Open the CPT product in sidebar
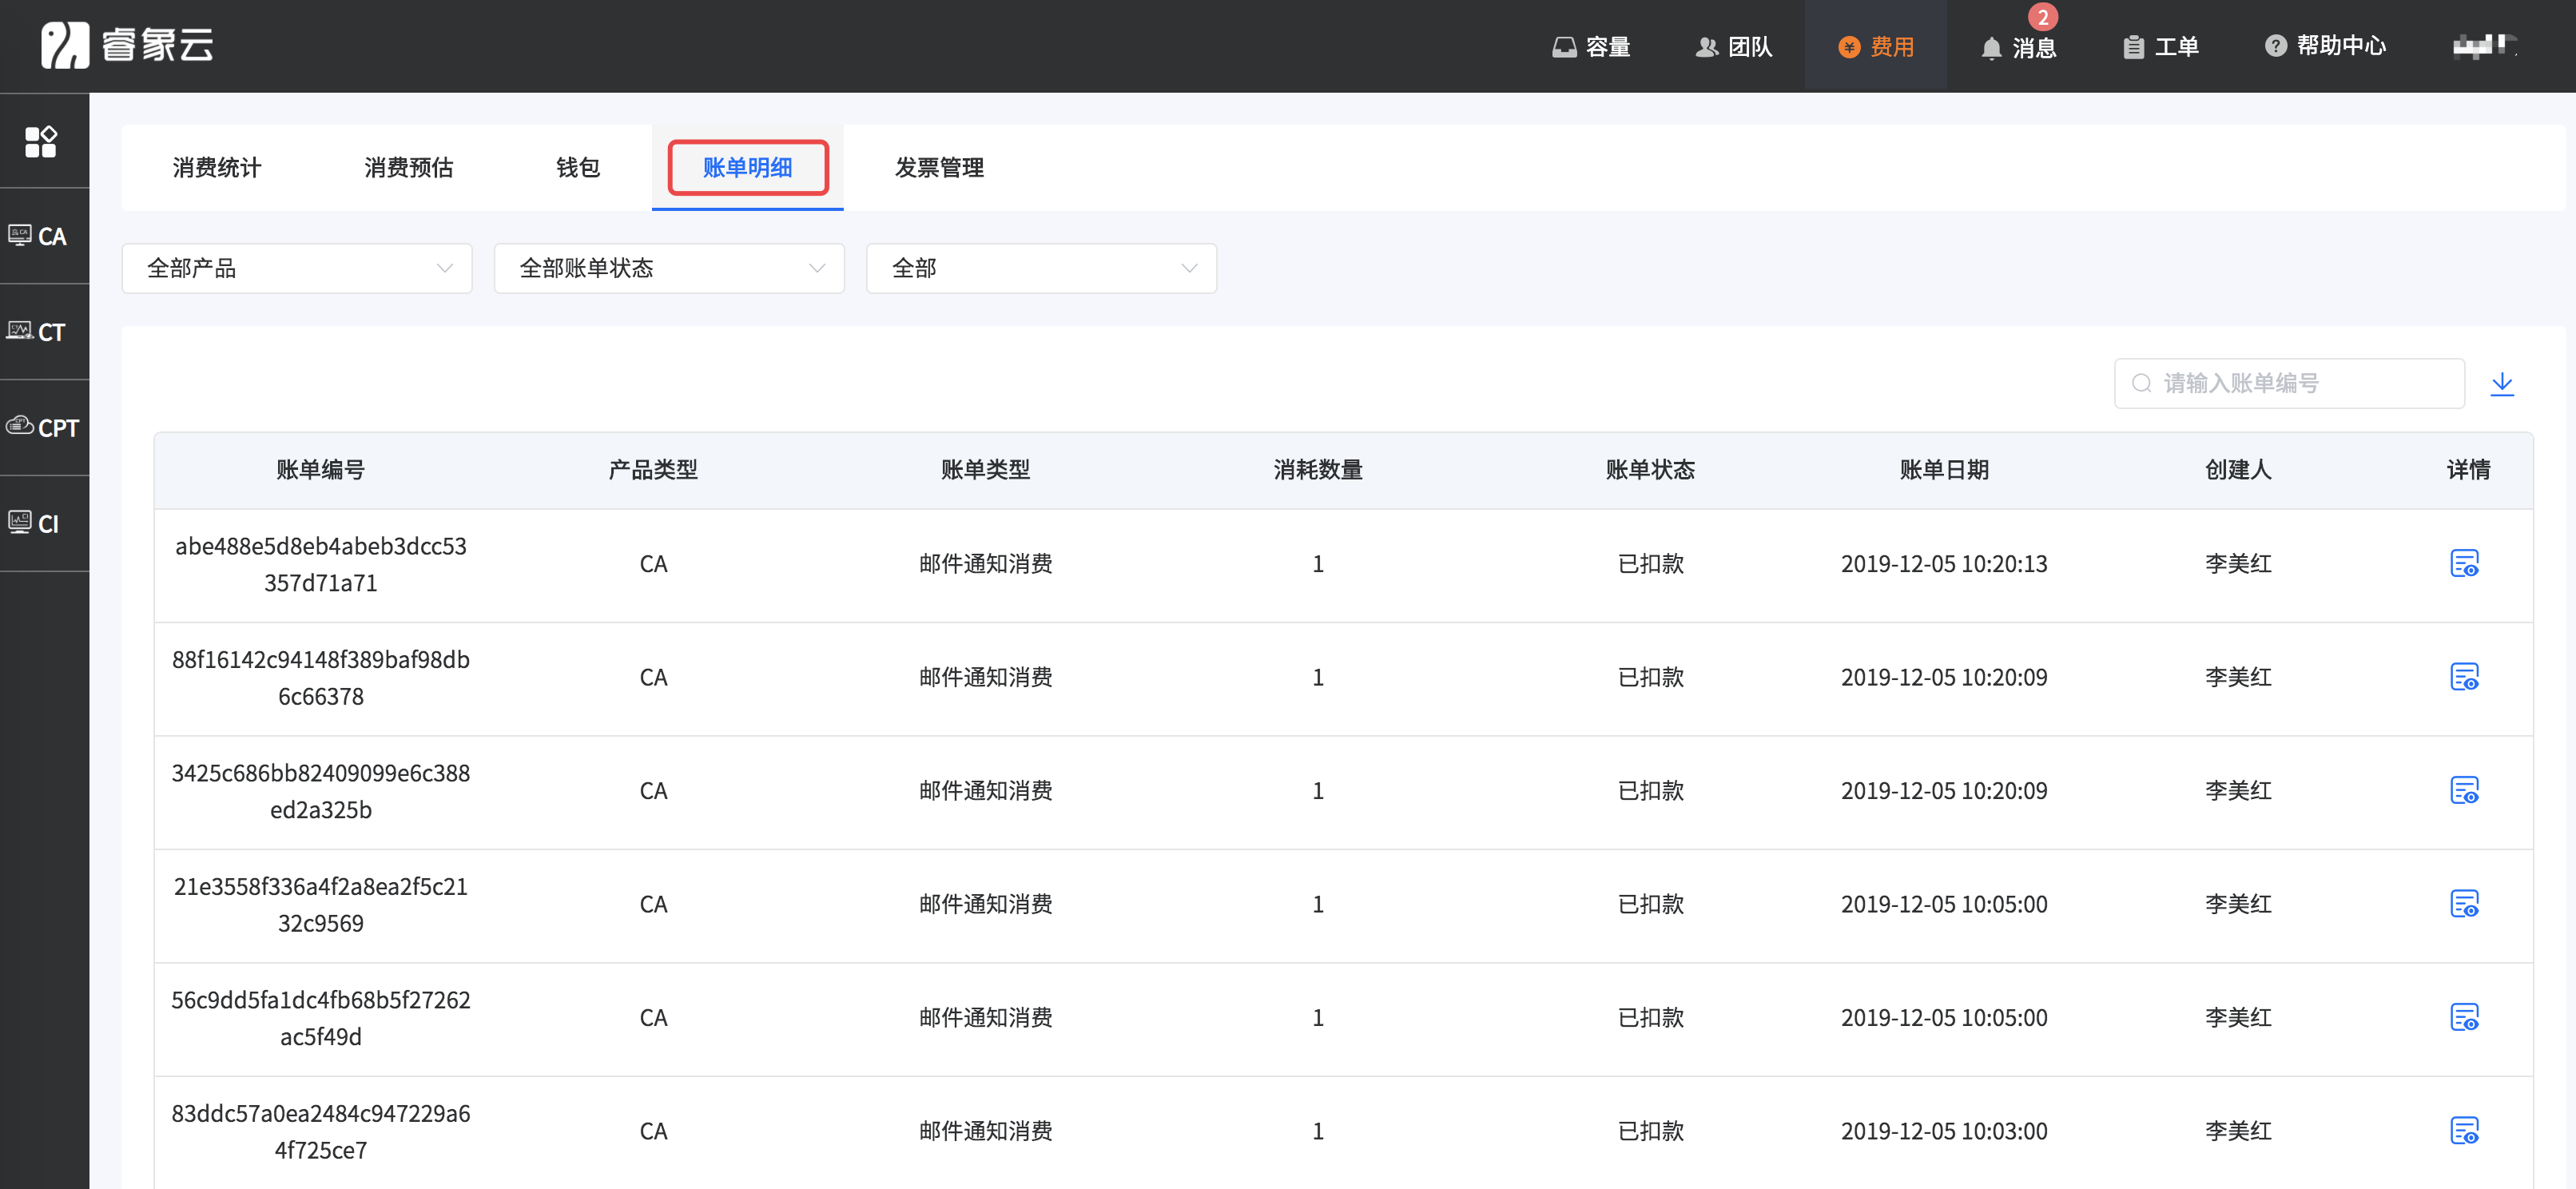Screen dimensions: 2576x1189 pyautogui.click(x=43, y=427)
